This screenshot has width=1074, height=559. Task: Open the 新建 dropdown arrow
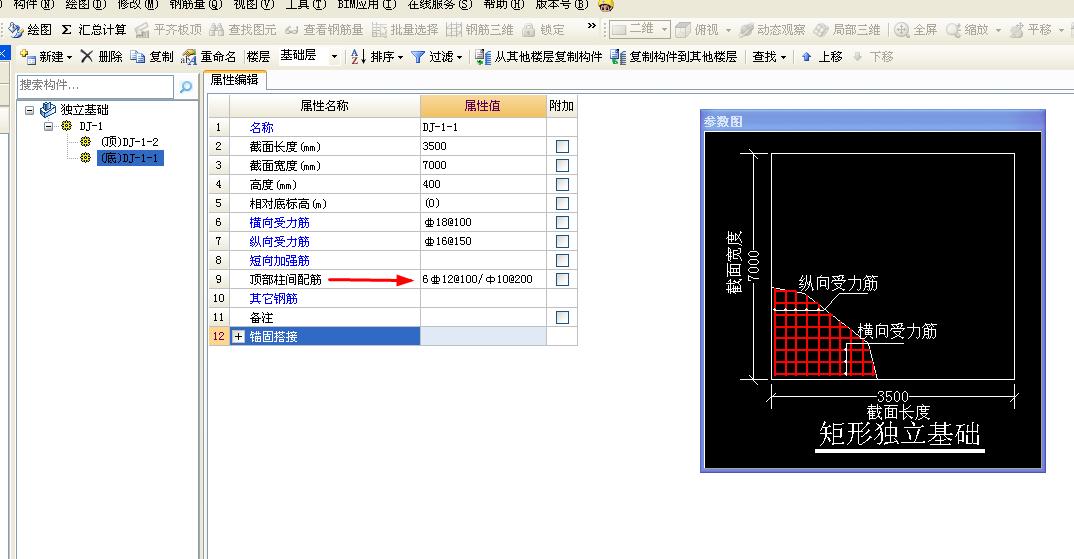70,57
